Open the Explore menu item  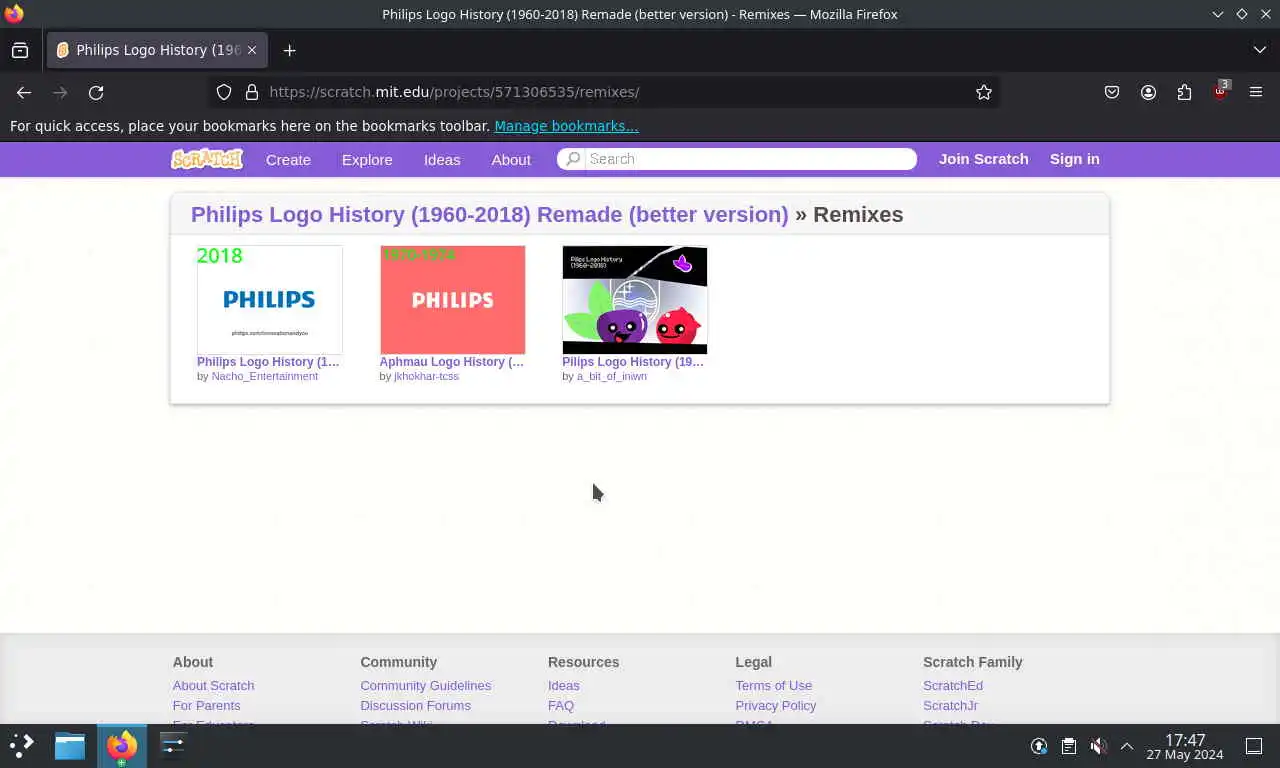367,160
